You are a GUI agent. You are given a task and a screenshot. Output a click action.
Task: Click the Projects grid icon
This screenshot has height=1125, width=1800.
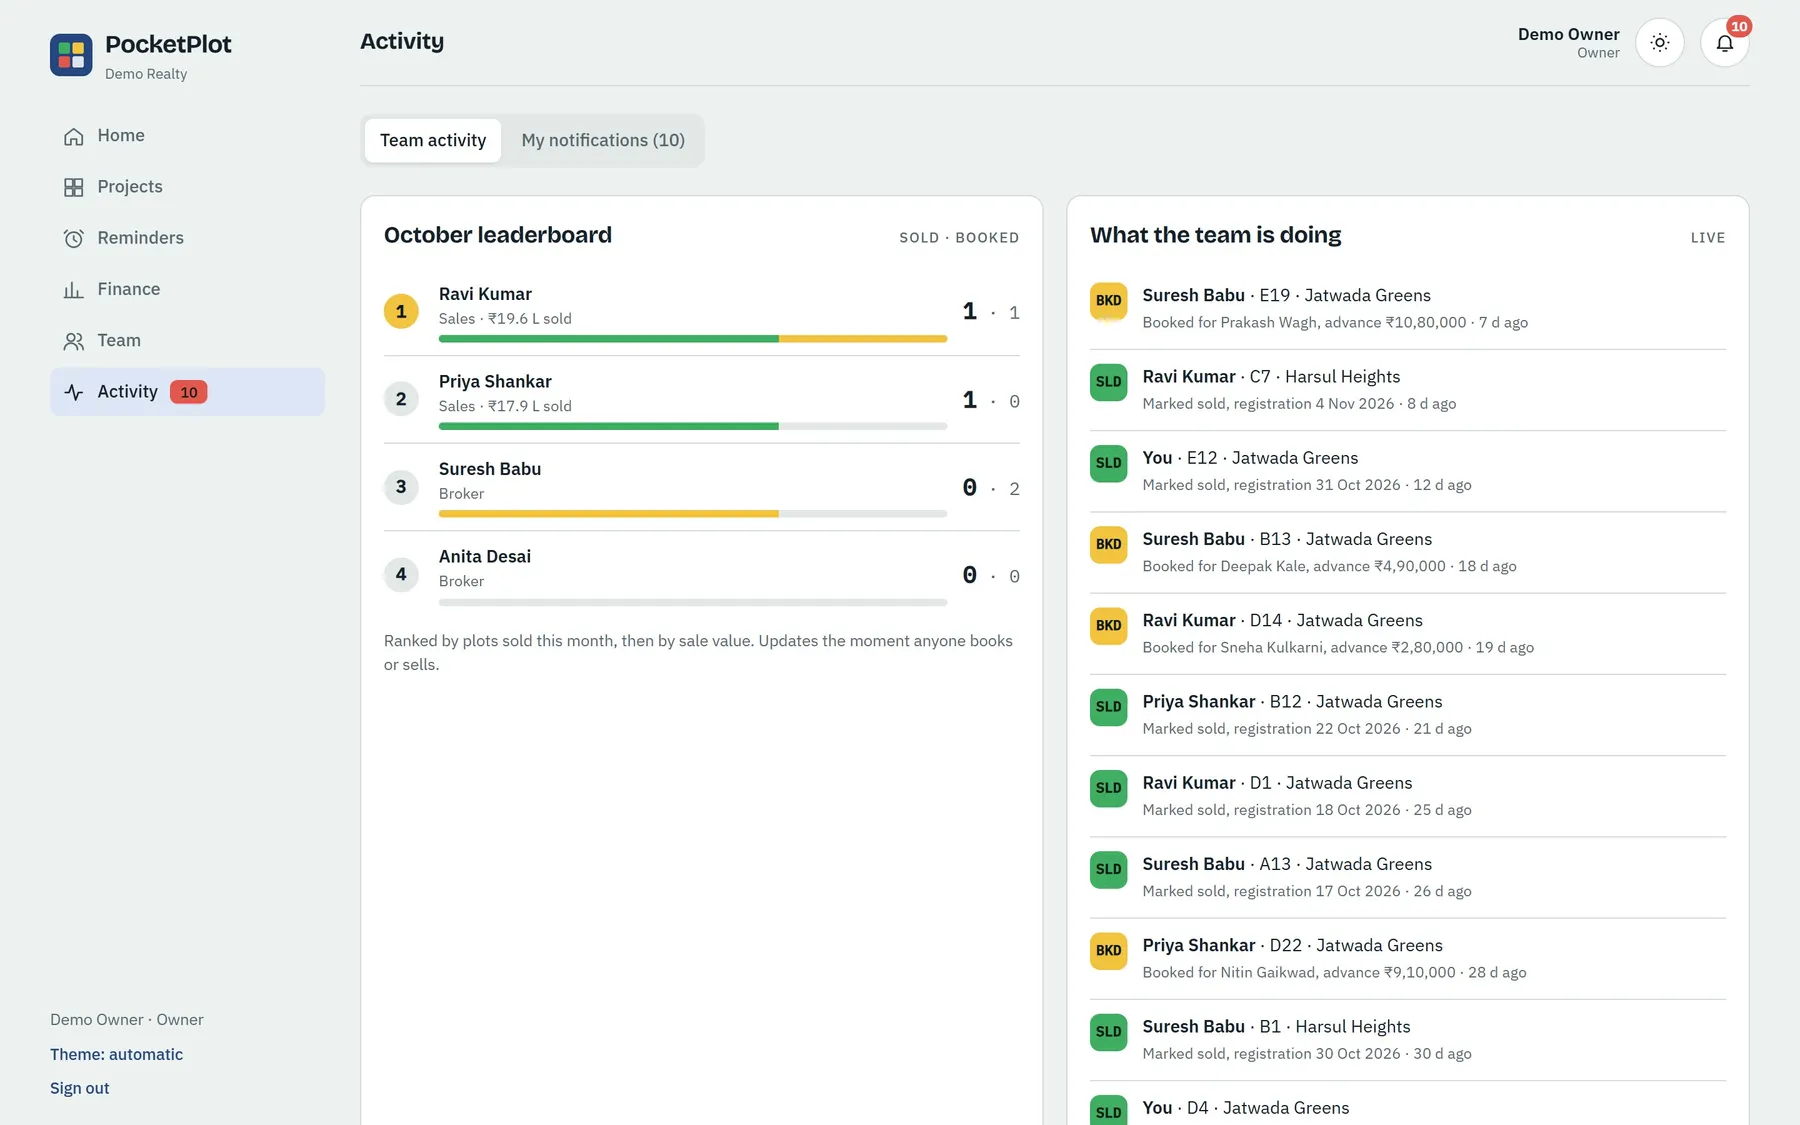pyautogui.click(x=74, y=187)
